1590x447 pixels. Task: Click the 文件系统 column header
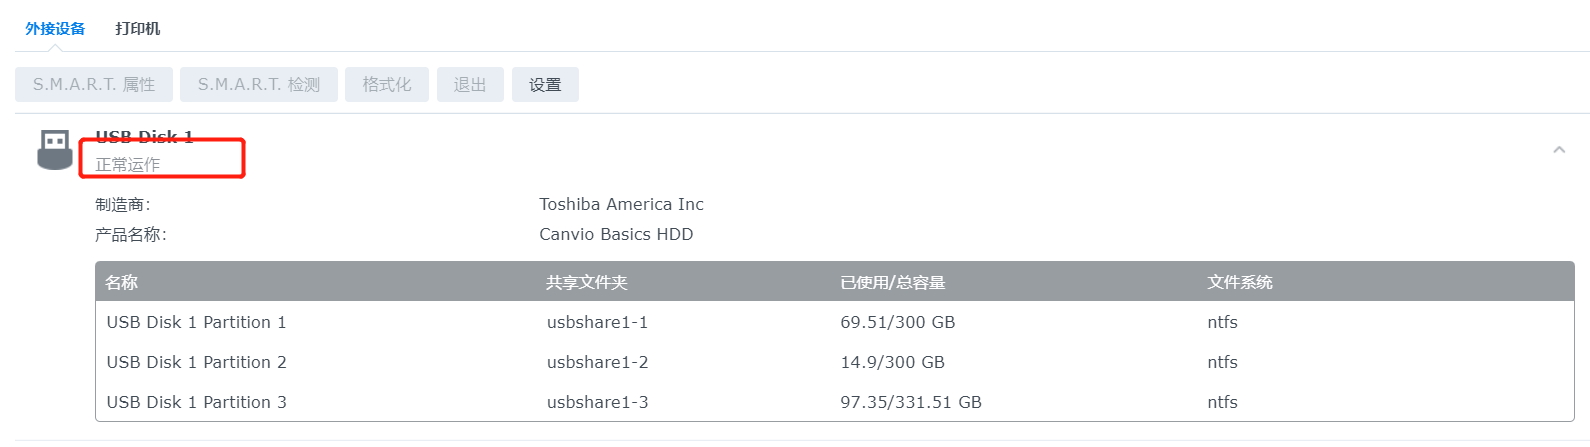pos(1239,282)
